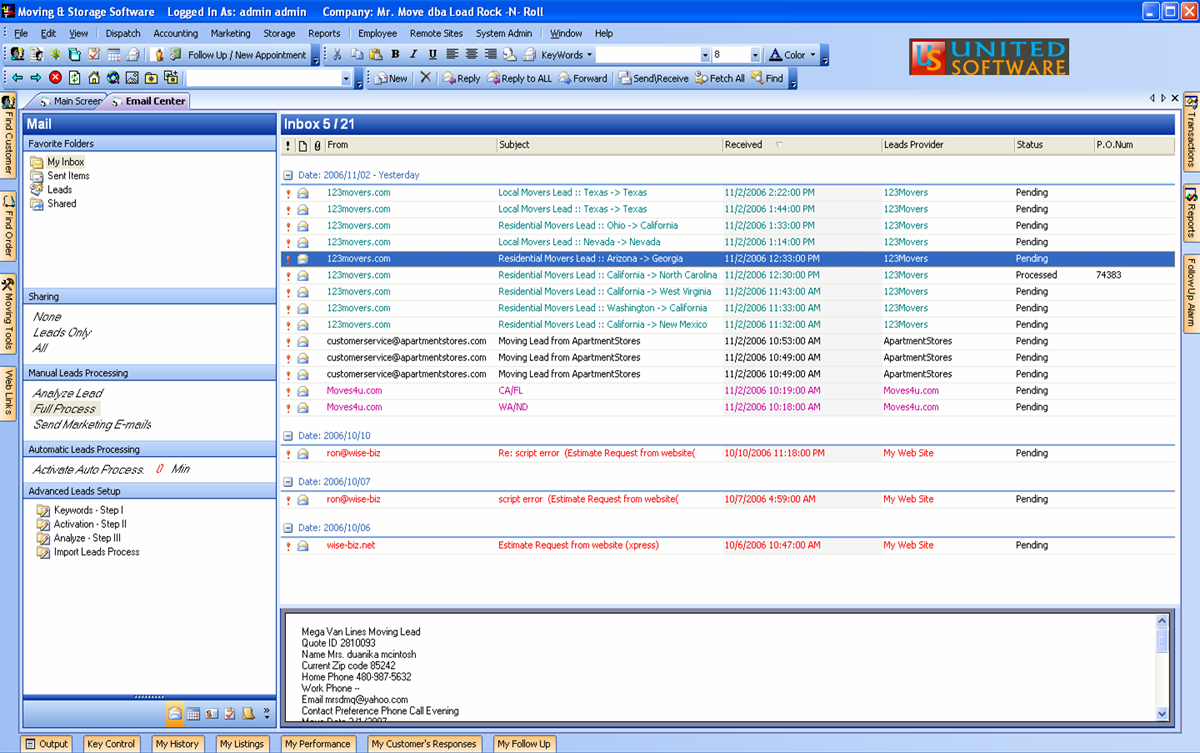Click the Notes icon in bottom panel
Image resolution: width=1200 pixels, height=753 pixels.
click(x=247, y=713)
